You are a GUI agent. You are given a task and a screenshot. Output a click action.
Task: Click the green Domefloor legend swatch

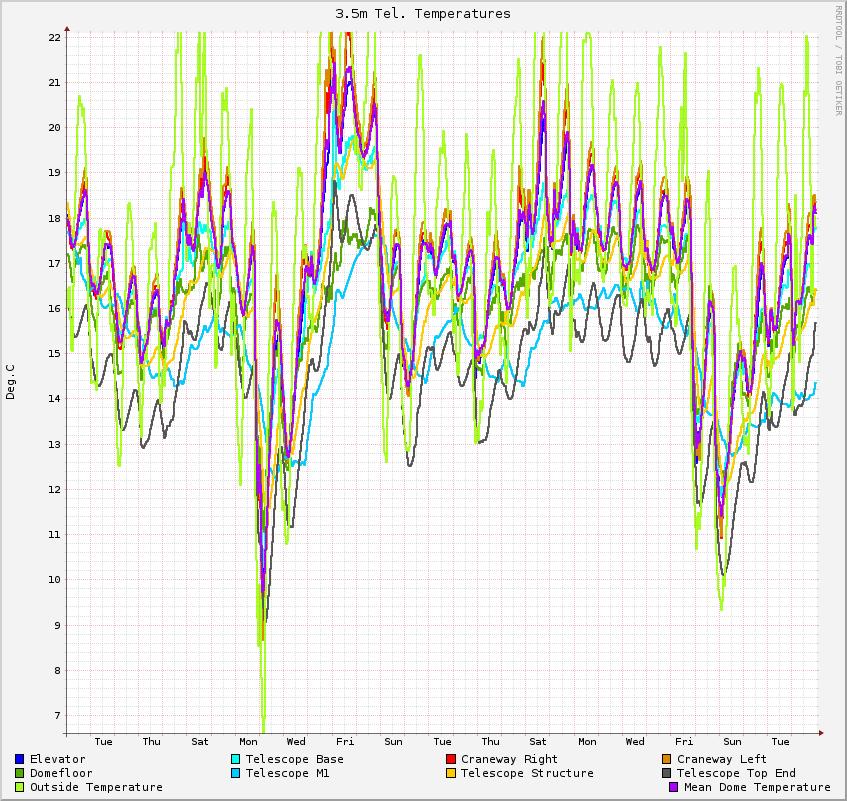tap(20, 773)
